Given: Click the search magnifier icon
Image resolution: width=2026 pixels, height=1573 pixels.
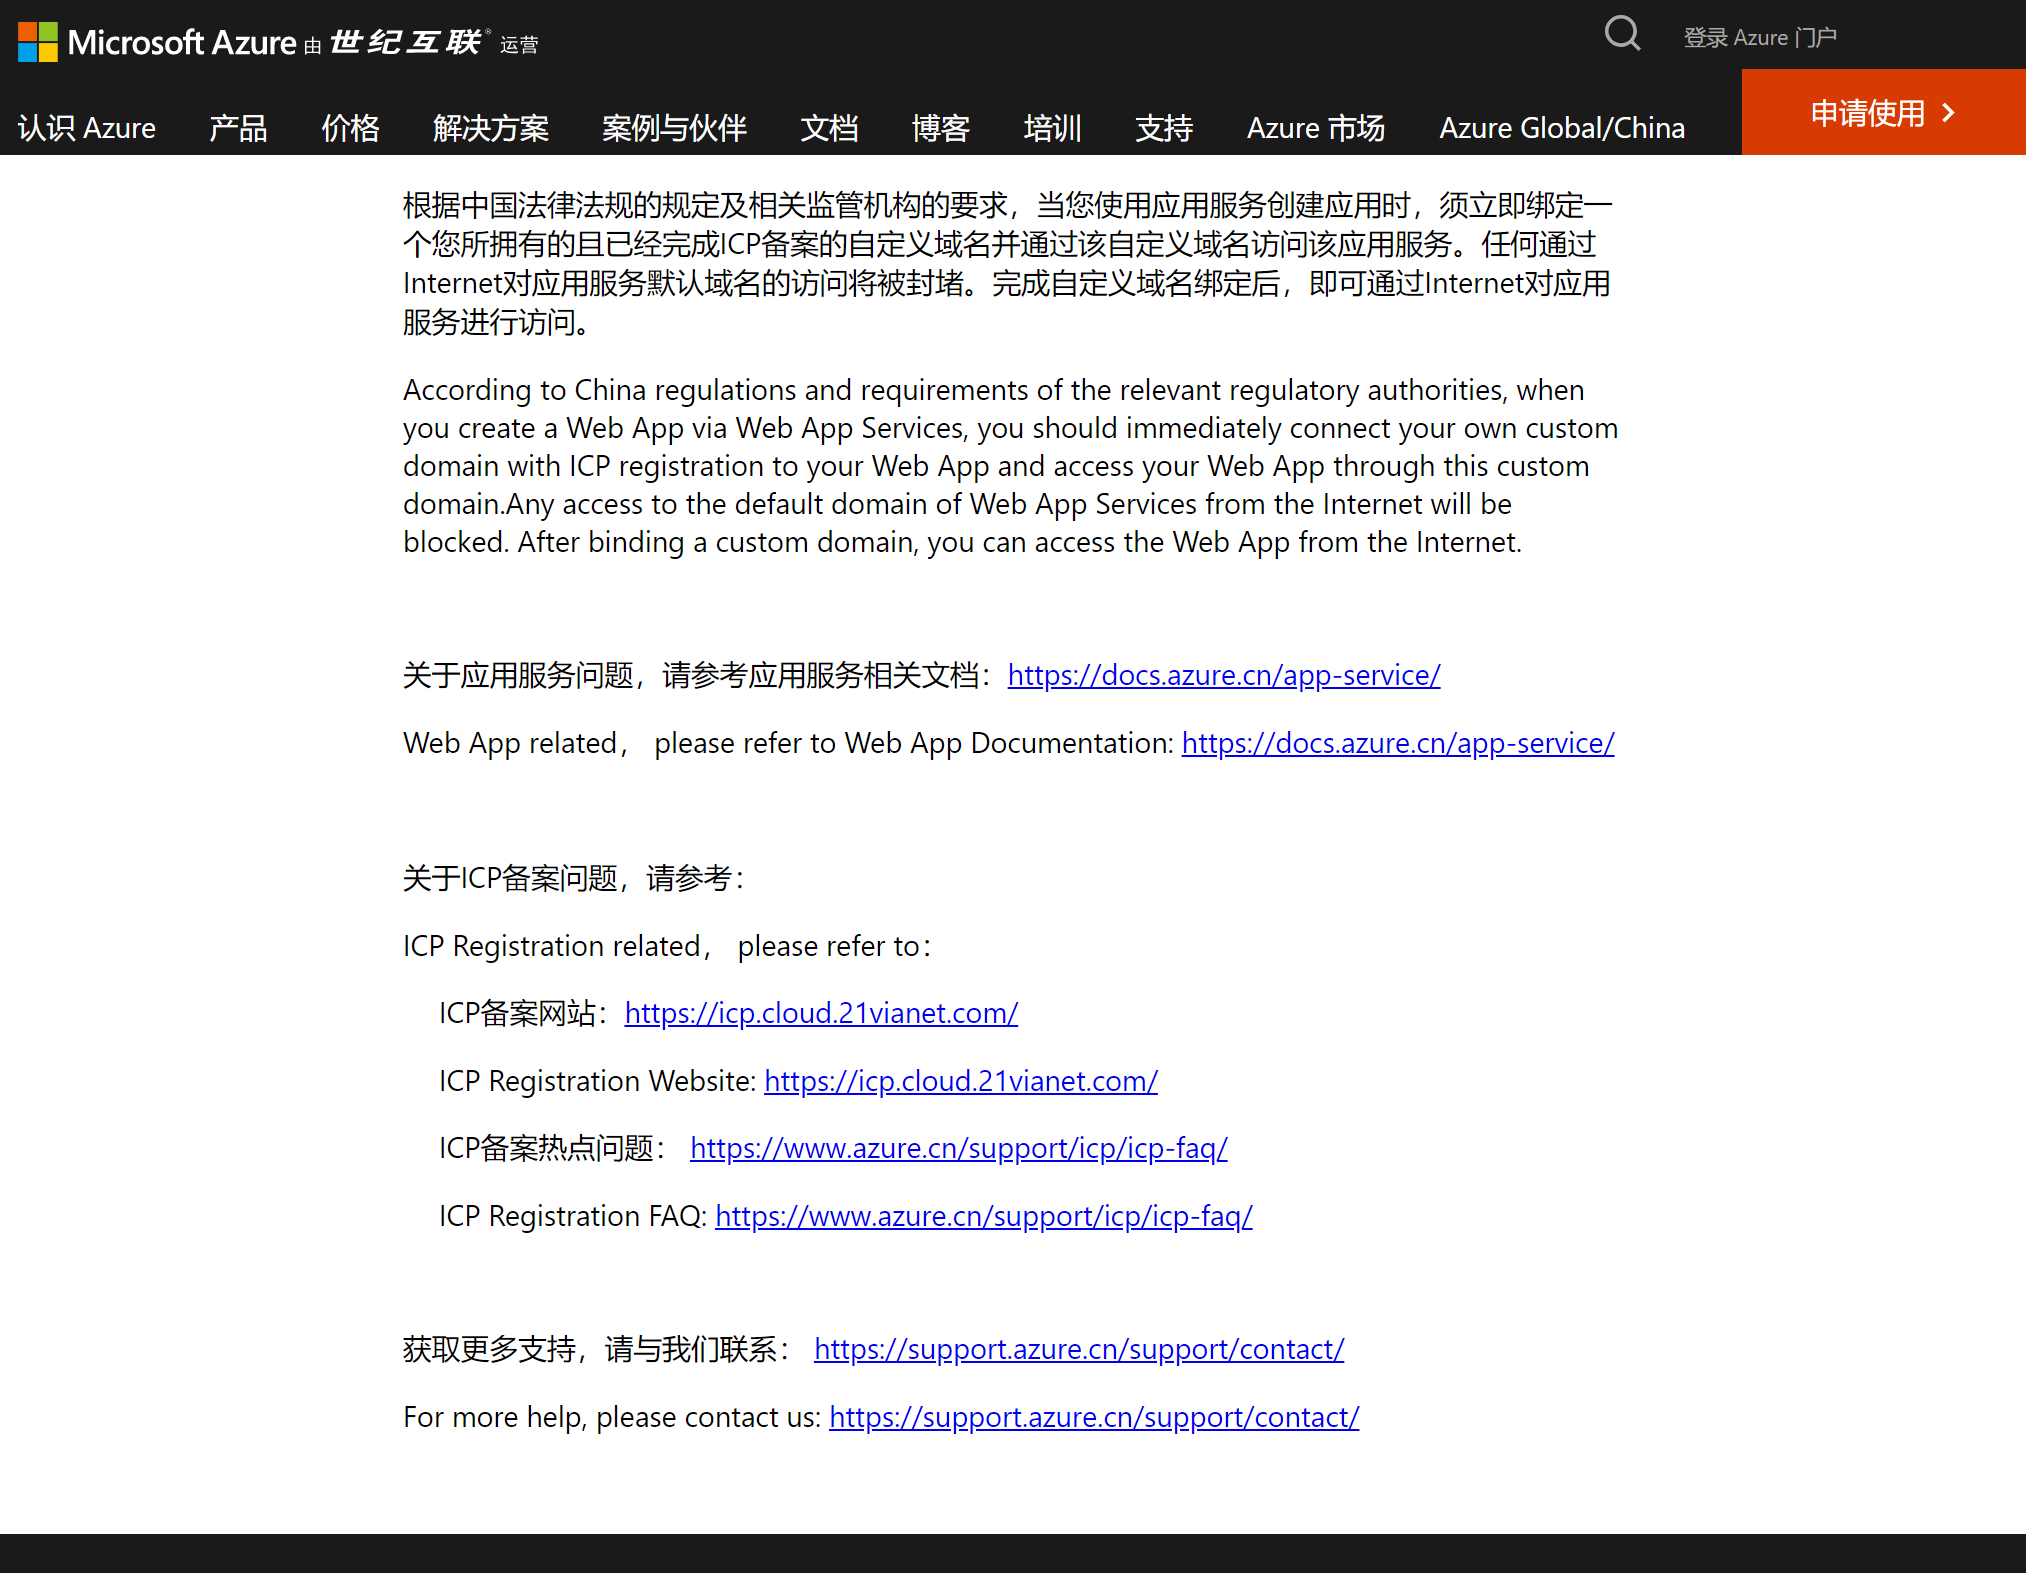Looking at the screenshot, I should [x=1622, y=34].
